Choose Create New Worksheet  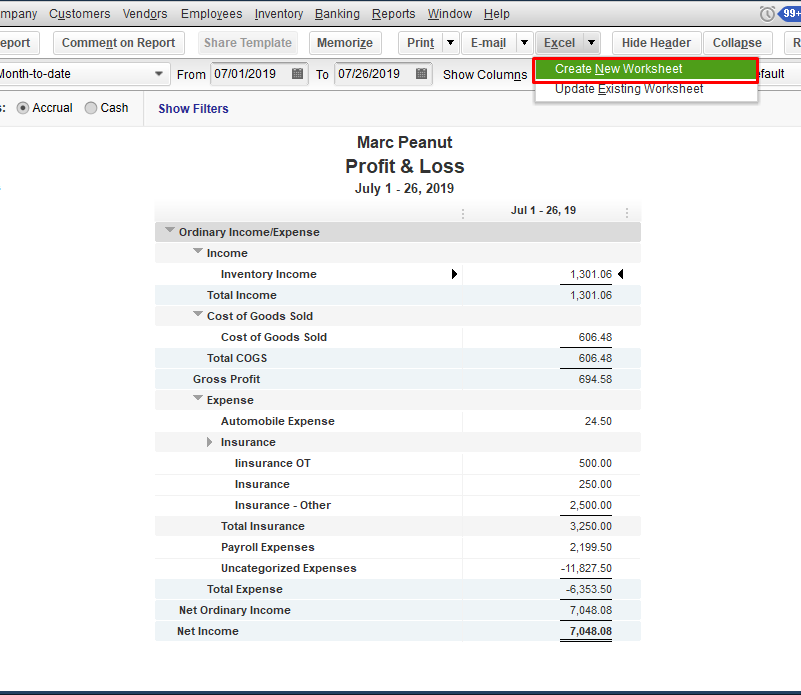(645, 69)
